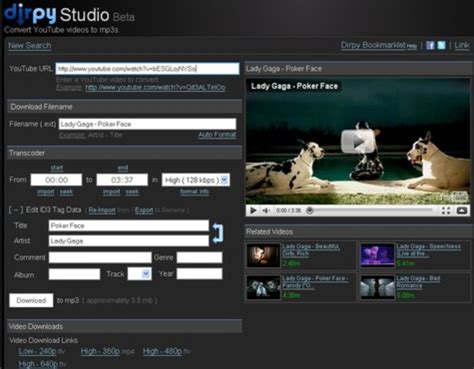Click the Download Filename section header

[125, 107]
